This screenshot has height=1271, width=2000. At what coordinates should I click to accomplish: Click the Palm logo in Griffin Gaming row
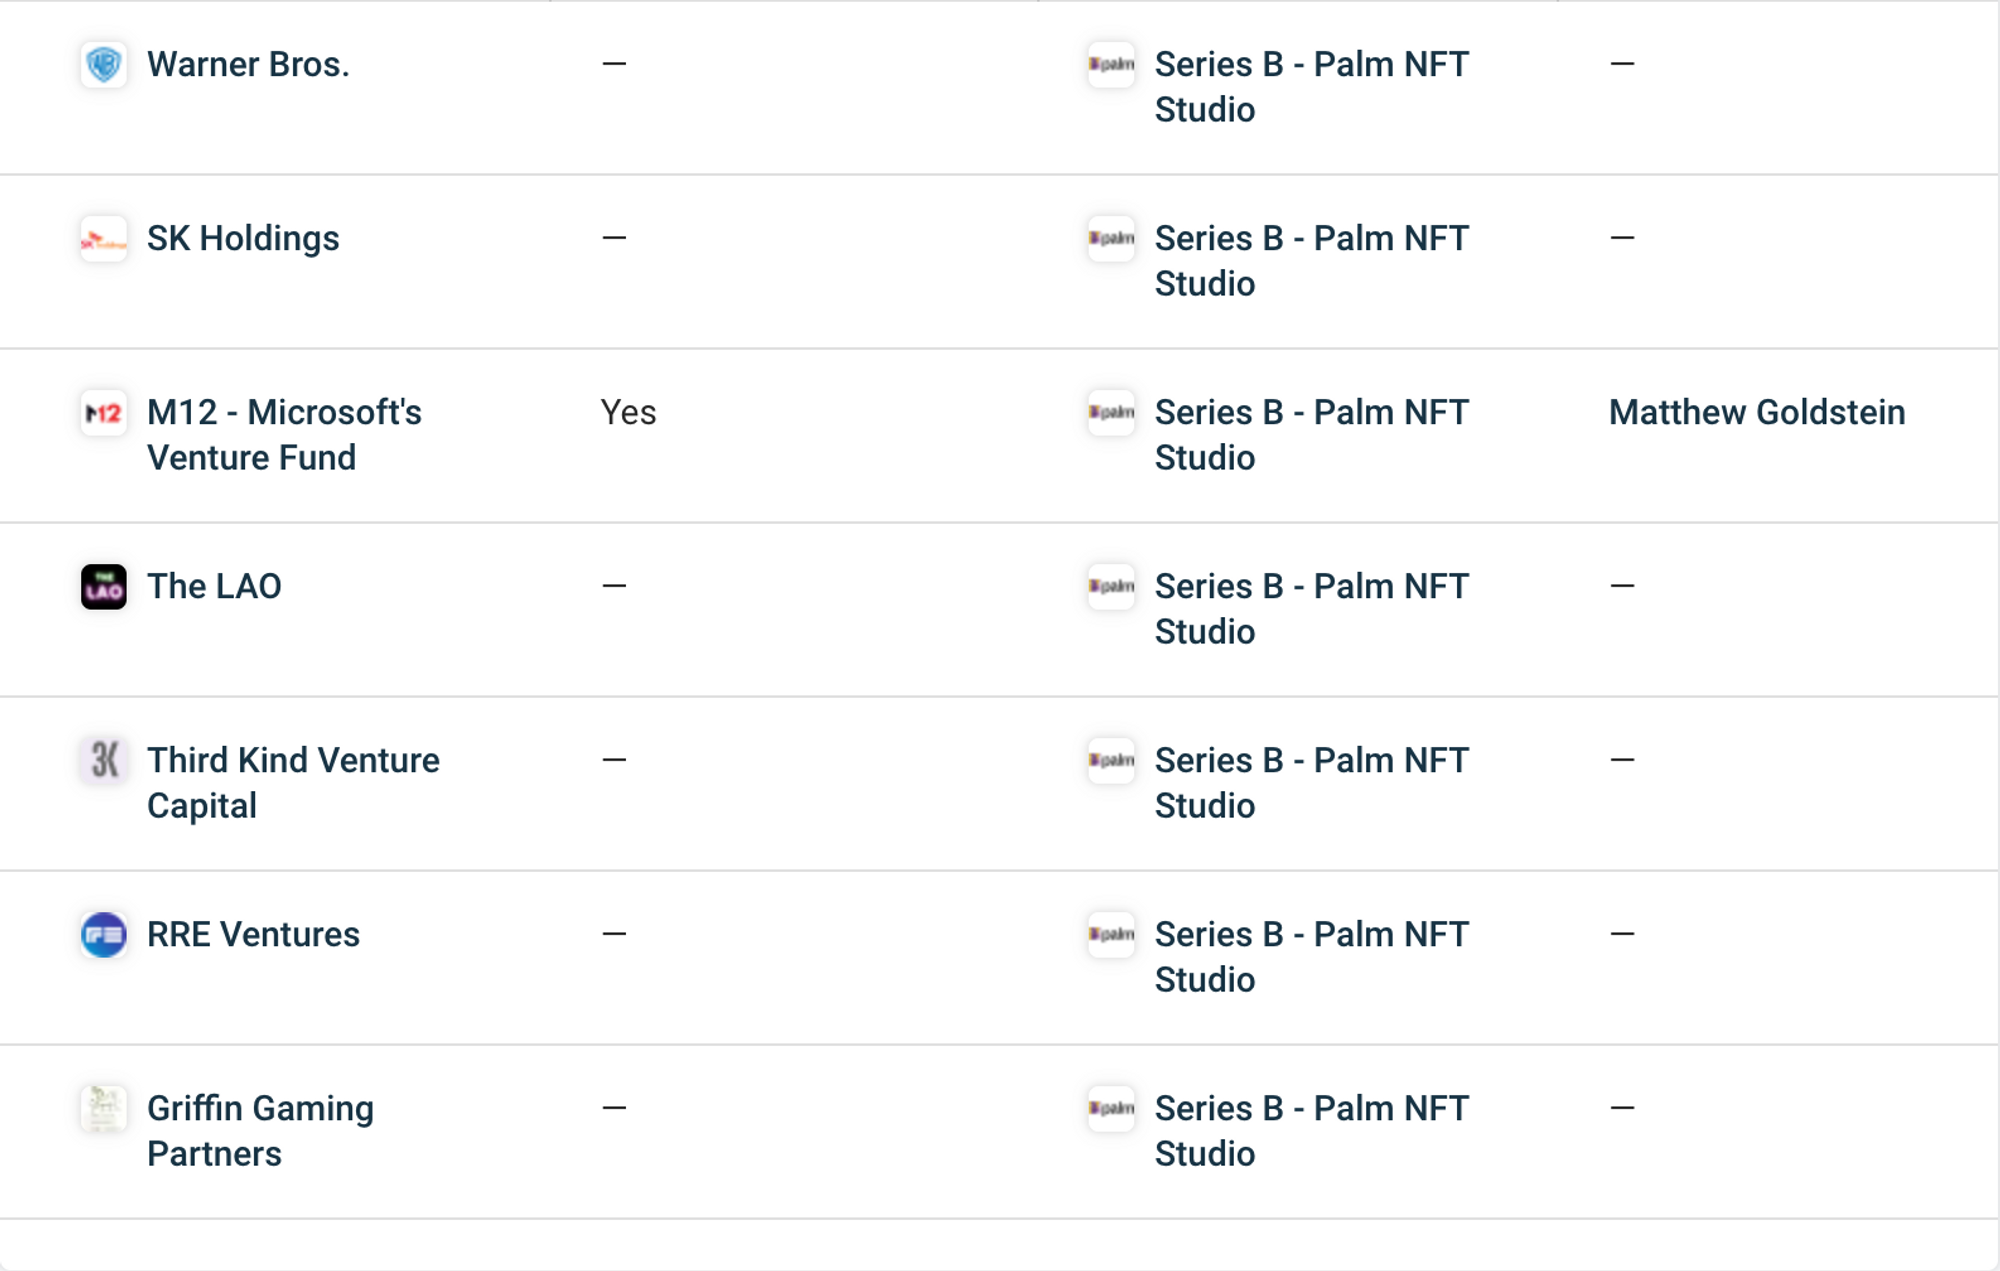coord(1111,1108)
